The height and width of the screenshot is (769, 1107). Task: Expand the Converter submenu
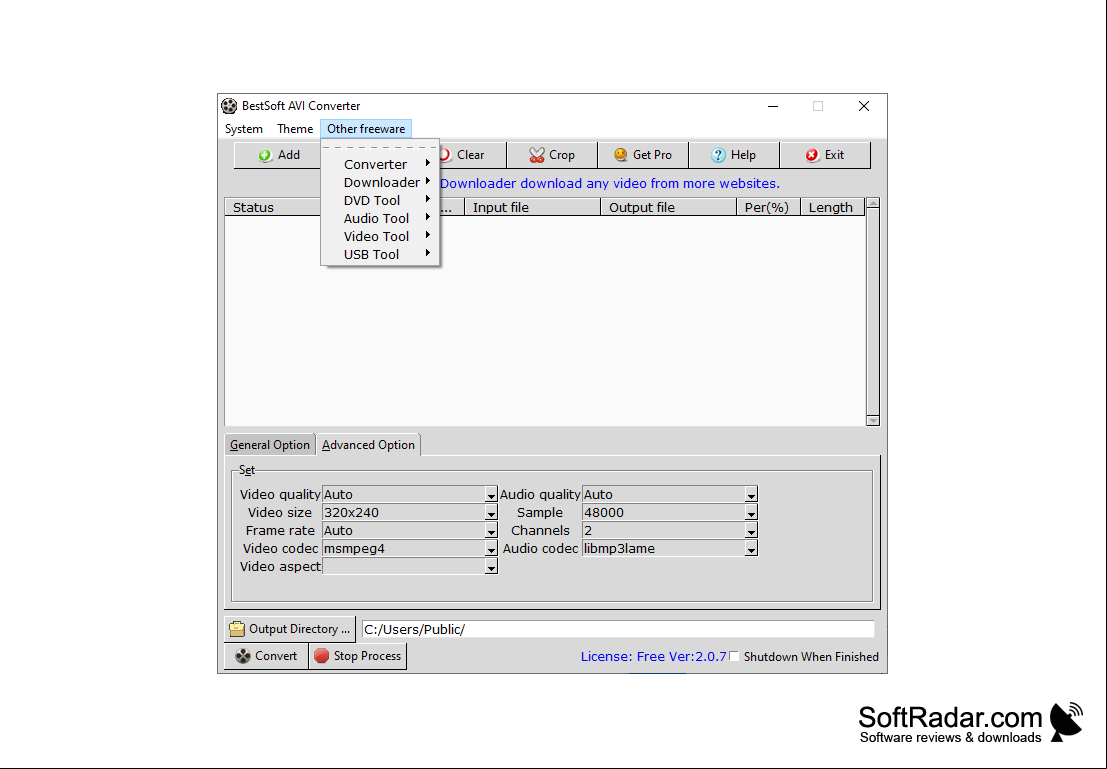tap(380, 165)
